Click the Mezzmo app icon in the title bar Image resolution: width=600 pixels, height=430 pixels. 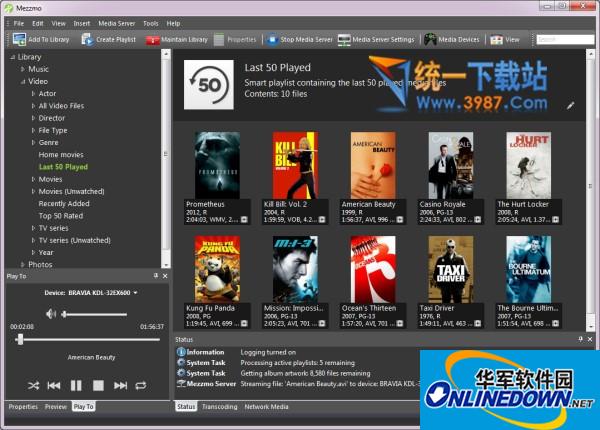tap(9, 8)
